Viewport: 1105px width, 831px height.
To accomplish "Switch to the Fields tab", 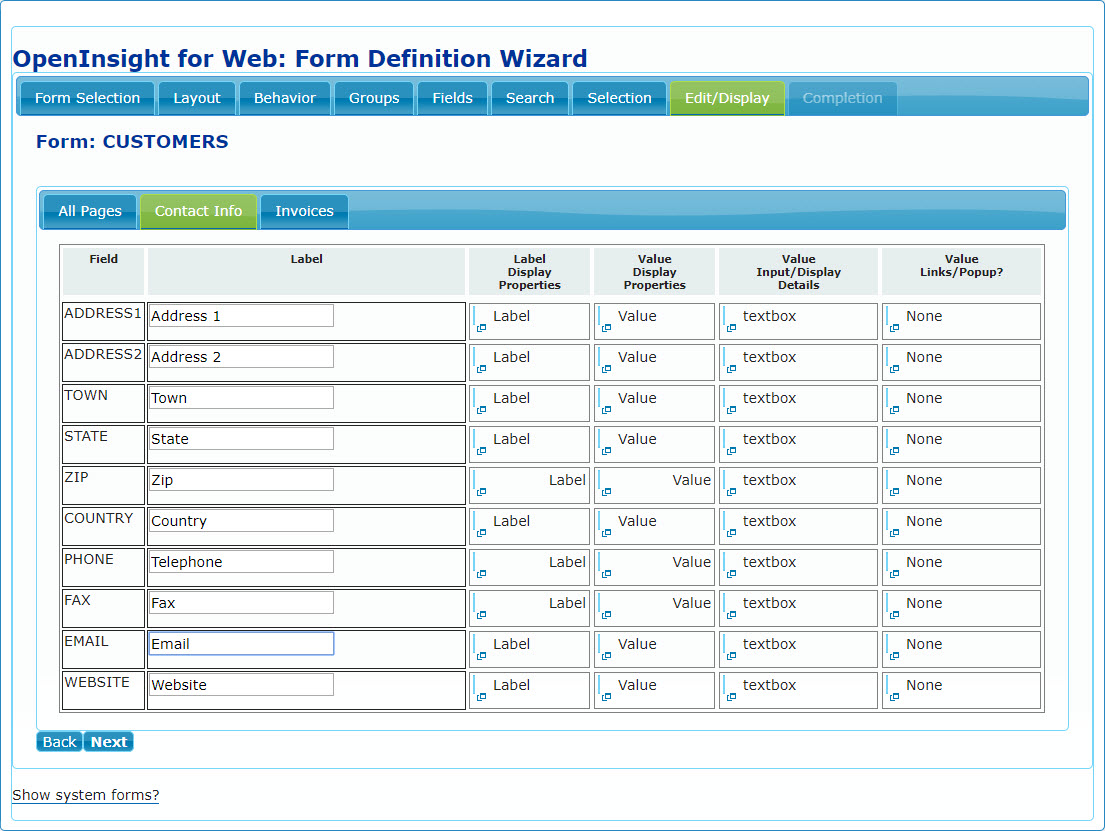I will (452, 98).
